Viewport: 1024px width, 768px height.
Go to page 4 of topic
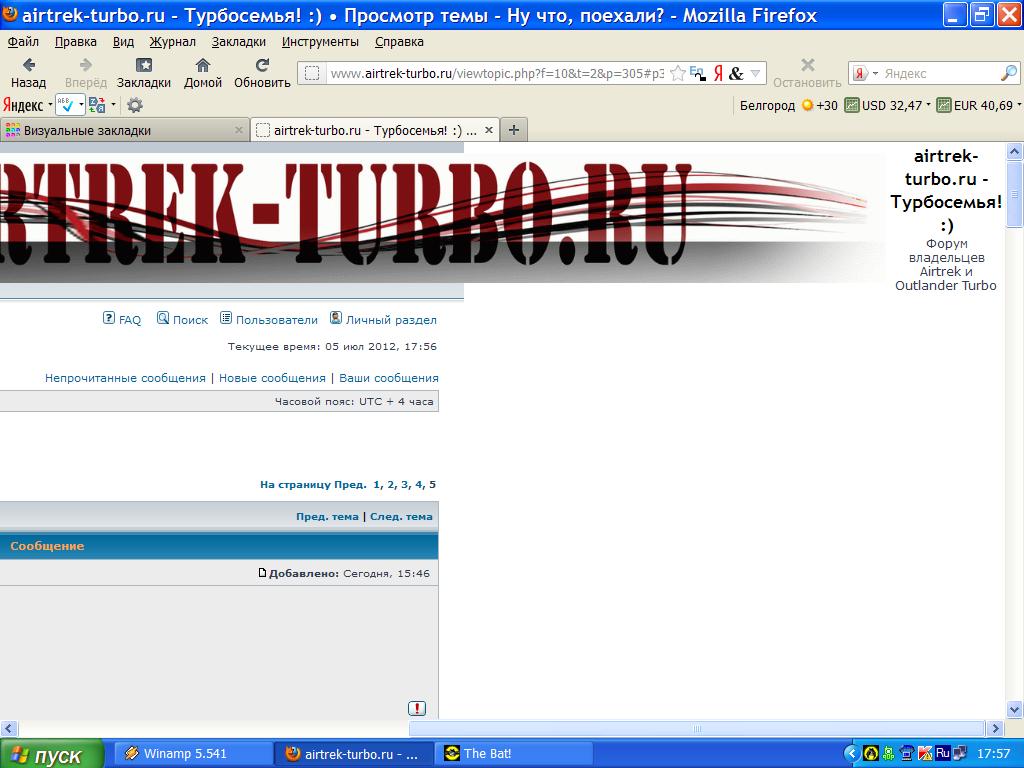click(419, 485)
